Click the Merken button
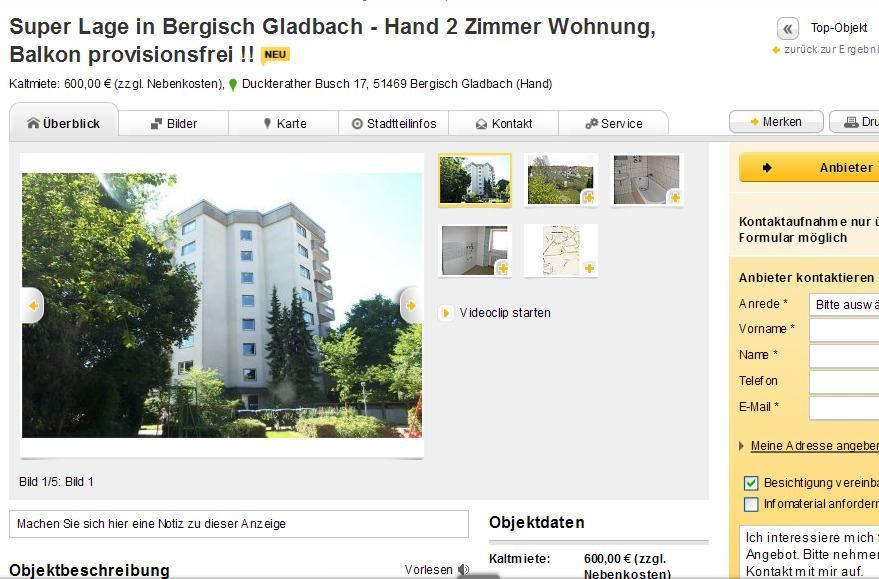Image resolution: width=879 pixels, height=579 pixels. 776,122
